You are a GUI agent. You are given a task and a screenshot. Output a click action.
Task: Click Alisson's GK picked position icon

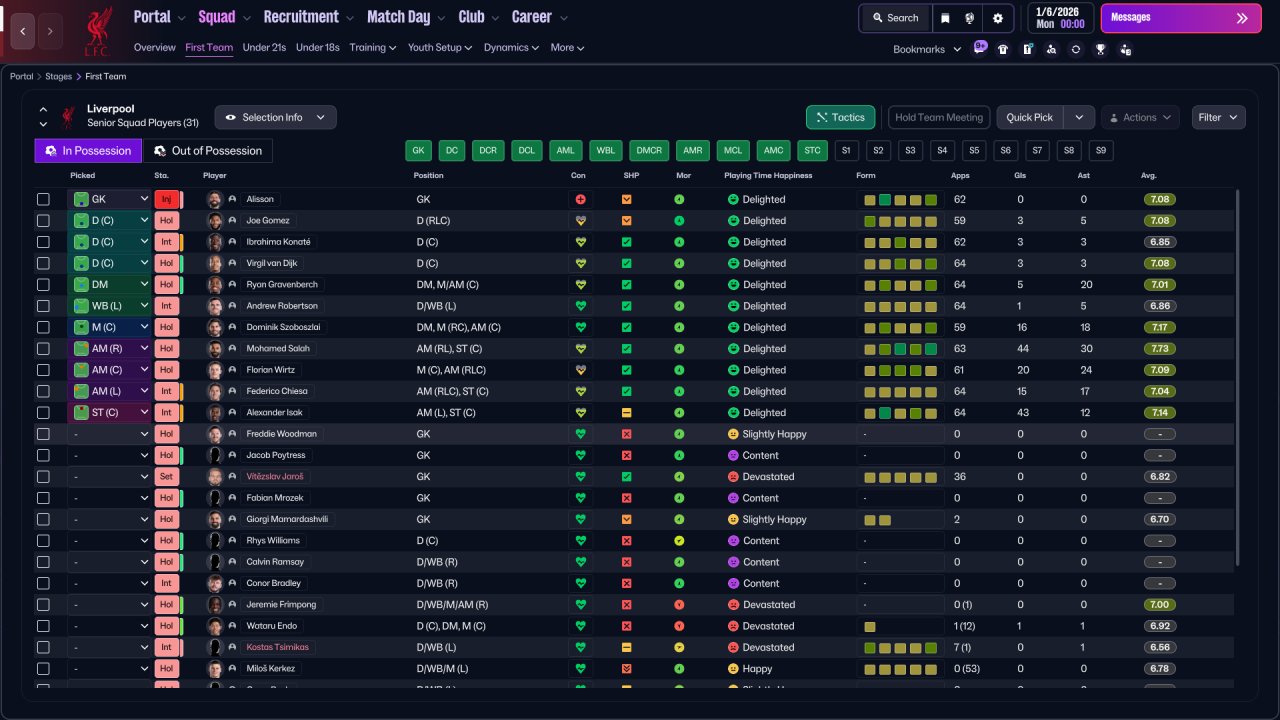(x=82, y=199)
